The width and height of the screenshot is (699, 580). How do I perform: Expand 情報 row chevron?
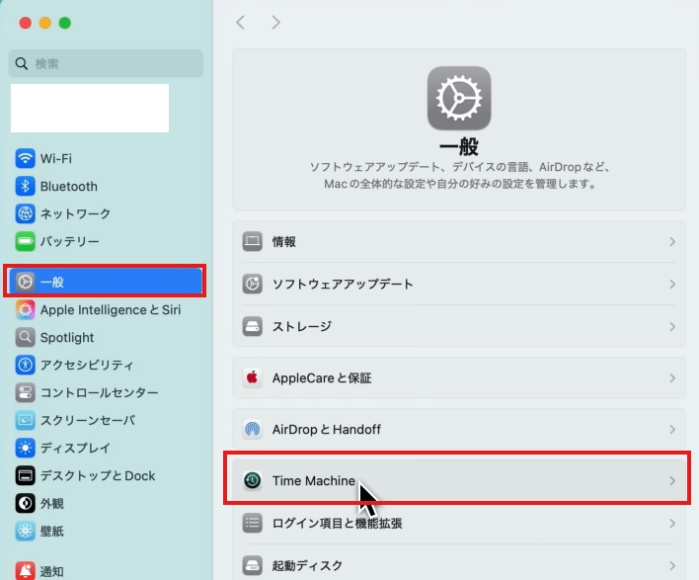[x=672, y=242]
